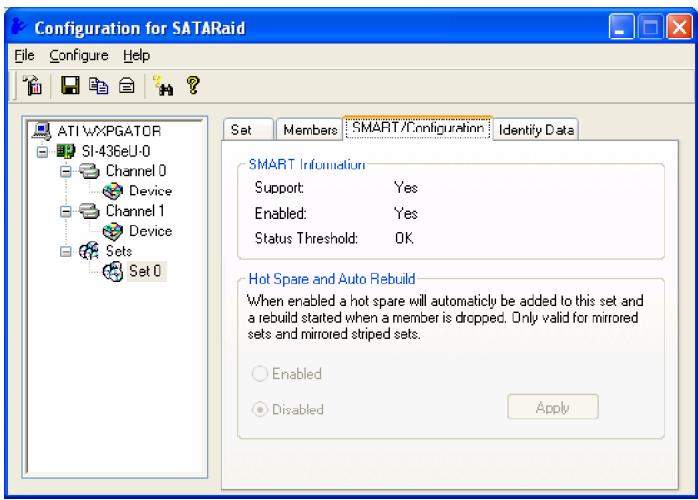Click the Device icon under Channel 1

[113, 231]
